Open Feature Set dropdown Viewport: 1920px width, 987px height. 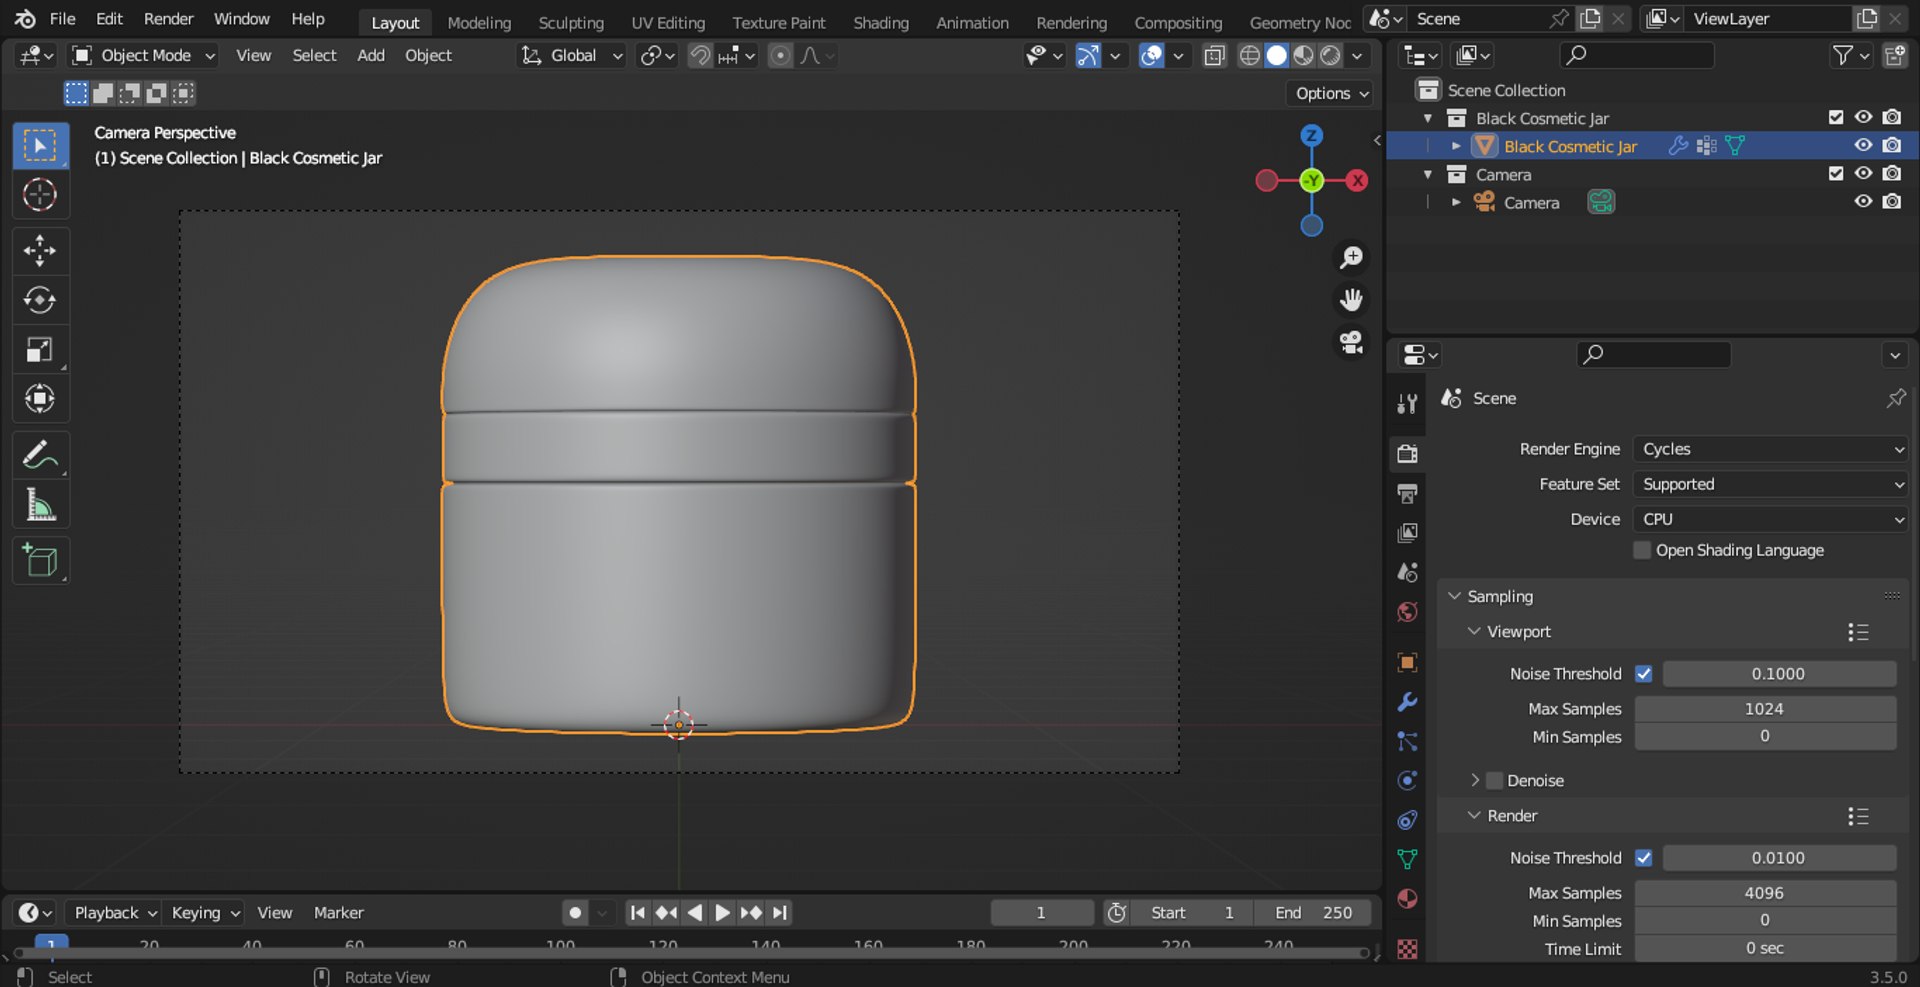1771,484
